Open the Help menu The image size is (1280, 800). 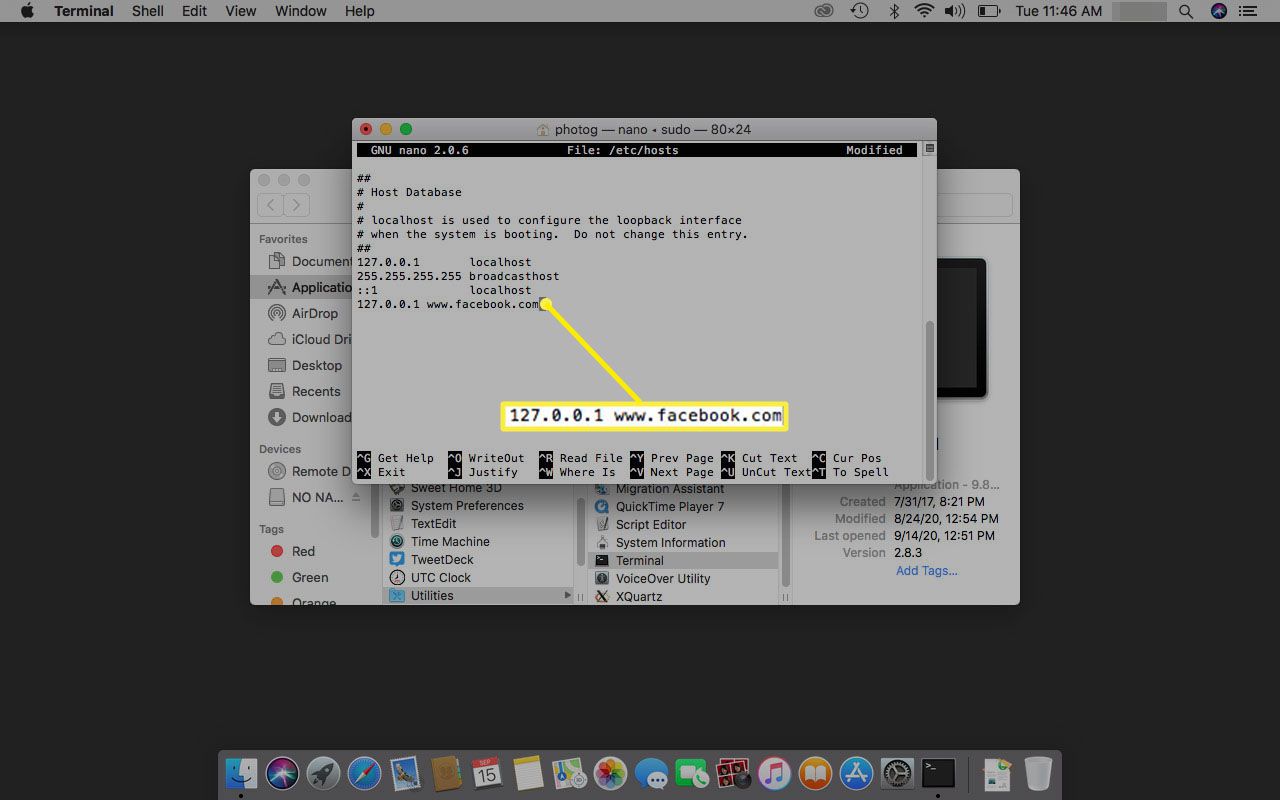(360, 11)
